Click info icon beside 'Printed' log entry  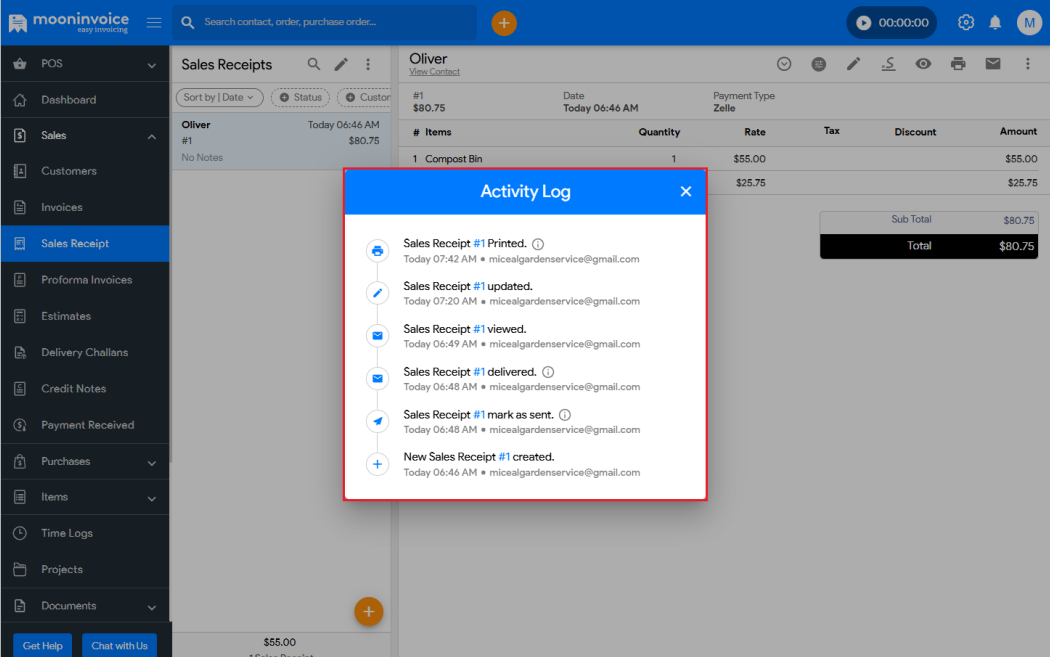point(538,244)
